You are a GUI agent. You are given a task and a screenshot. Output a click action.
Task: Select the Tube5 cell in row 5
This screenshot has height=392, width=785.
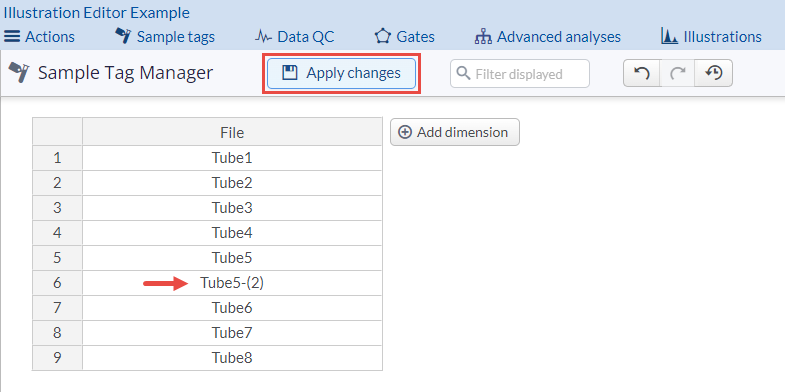click(x=232, y=258)
